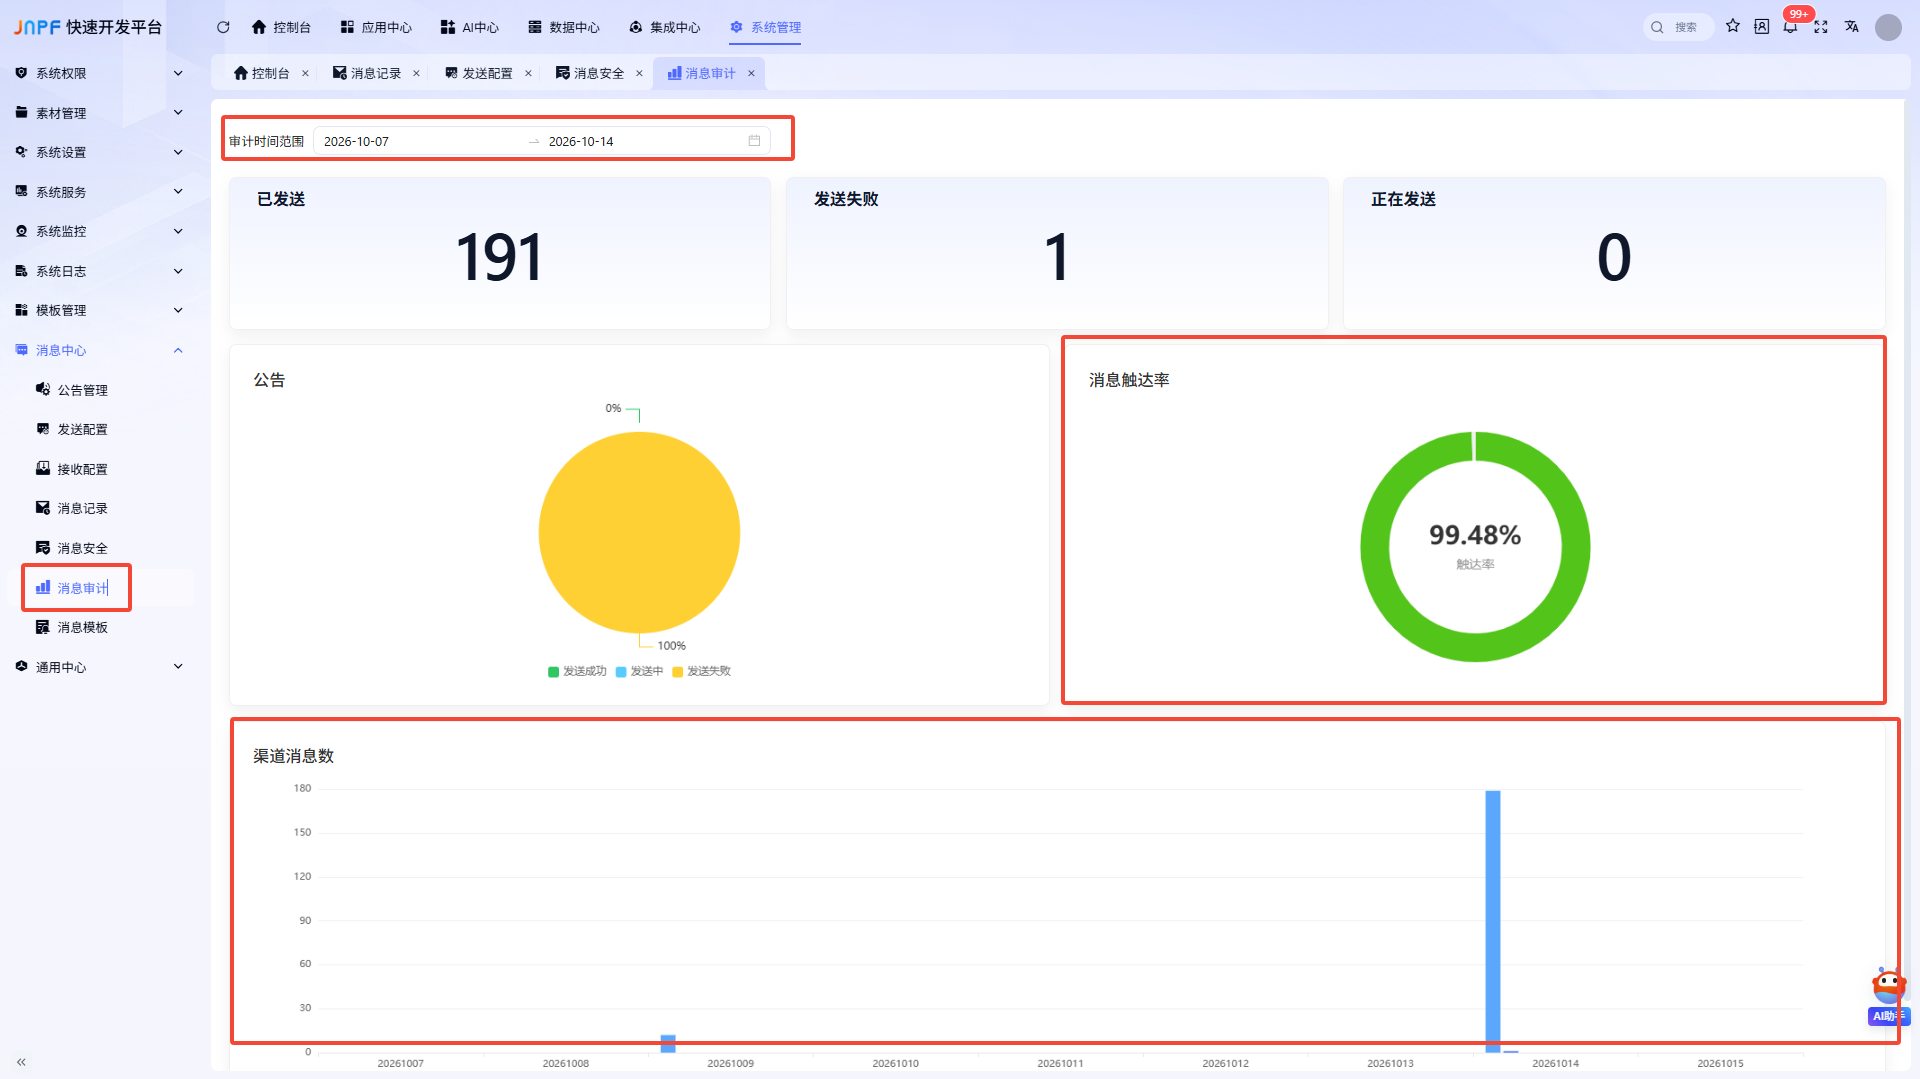Open the favorites star icon

tap(1733, 26)
